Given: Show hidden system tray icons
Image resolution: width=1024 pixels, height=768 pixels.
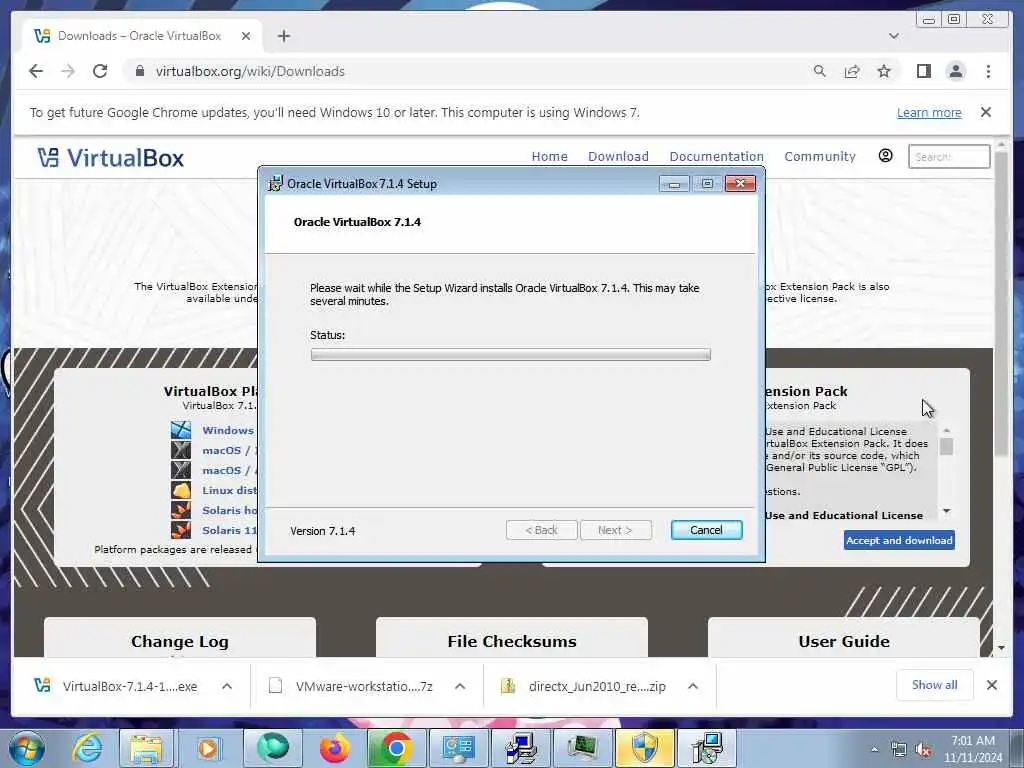Looking at the screenshot, I should tap(874, 750).
